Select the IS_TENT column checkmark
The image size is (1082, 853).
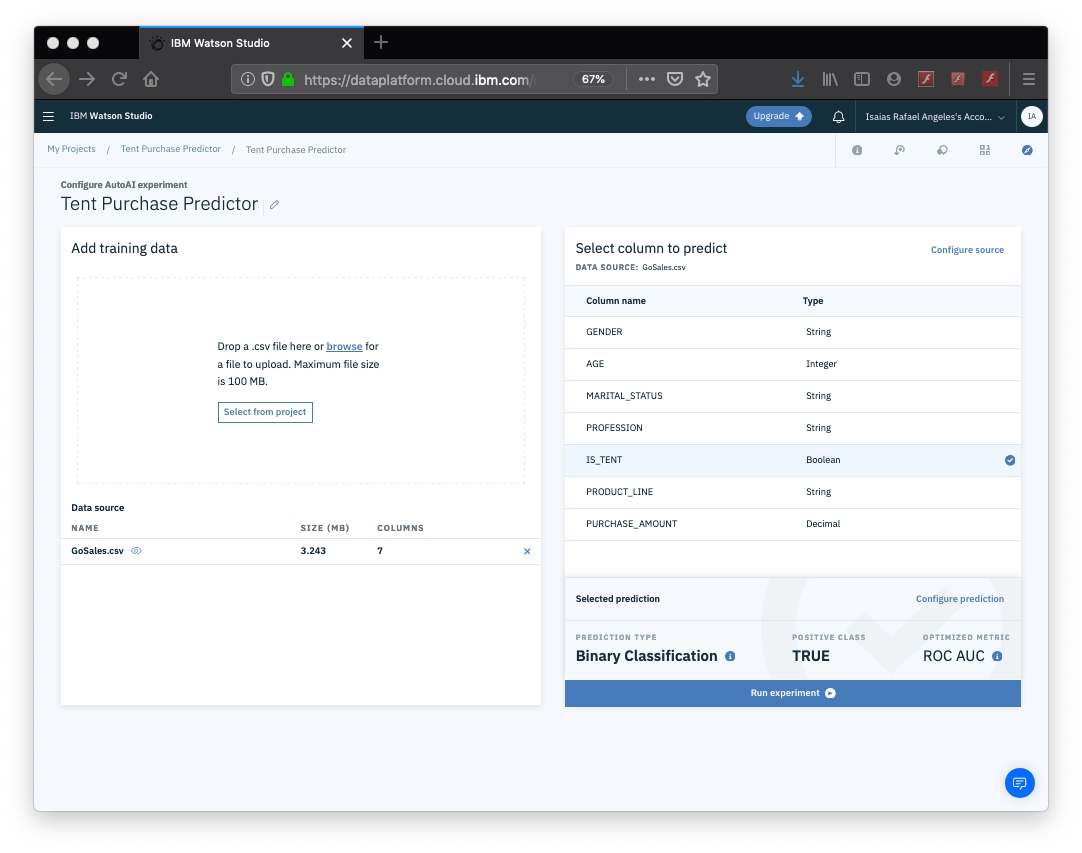tap(1009, 460)
